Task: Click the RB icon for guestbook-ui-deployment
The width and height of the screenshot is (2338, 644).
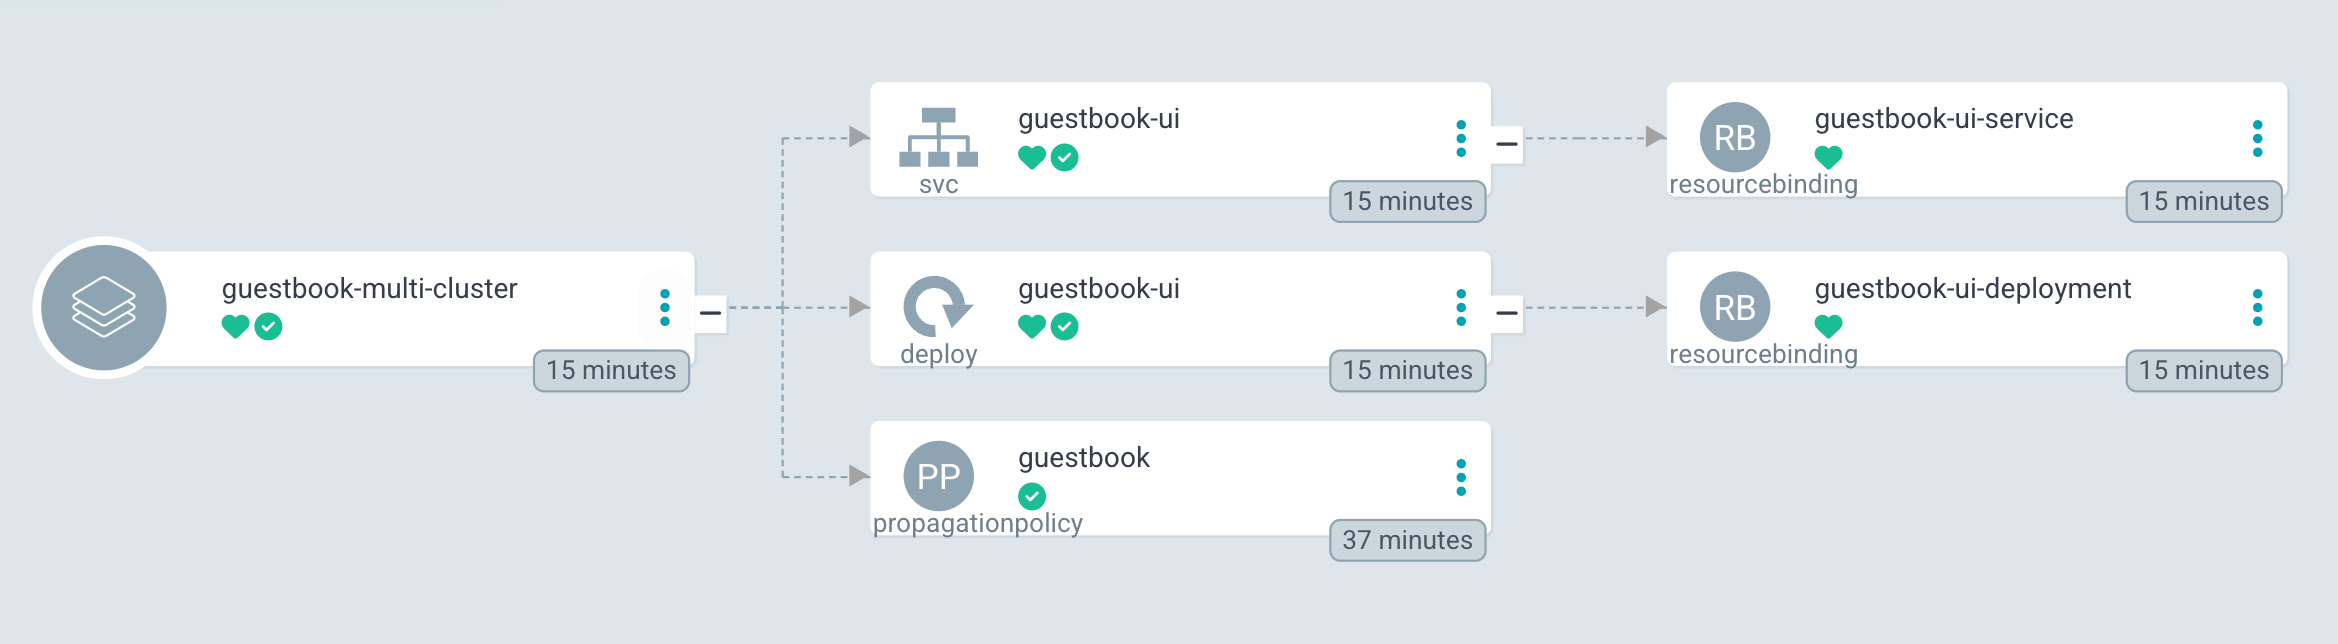Action: click(x=1734, y=307)
